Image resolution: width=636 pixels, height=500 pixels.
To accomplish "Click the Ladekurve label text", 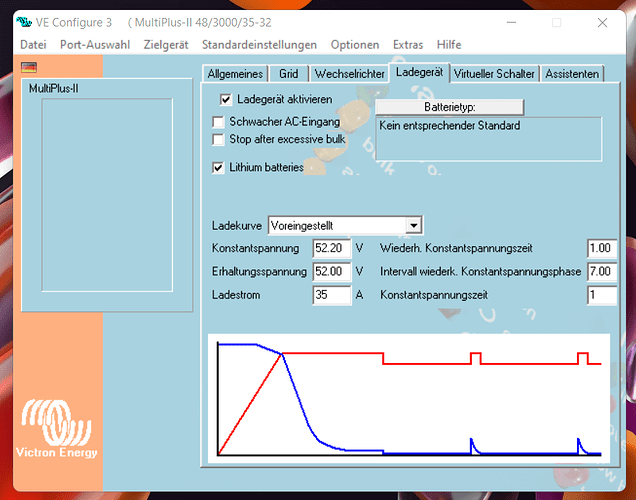I will (x=237, y=226).
